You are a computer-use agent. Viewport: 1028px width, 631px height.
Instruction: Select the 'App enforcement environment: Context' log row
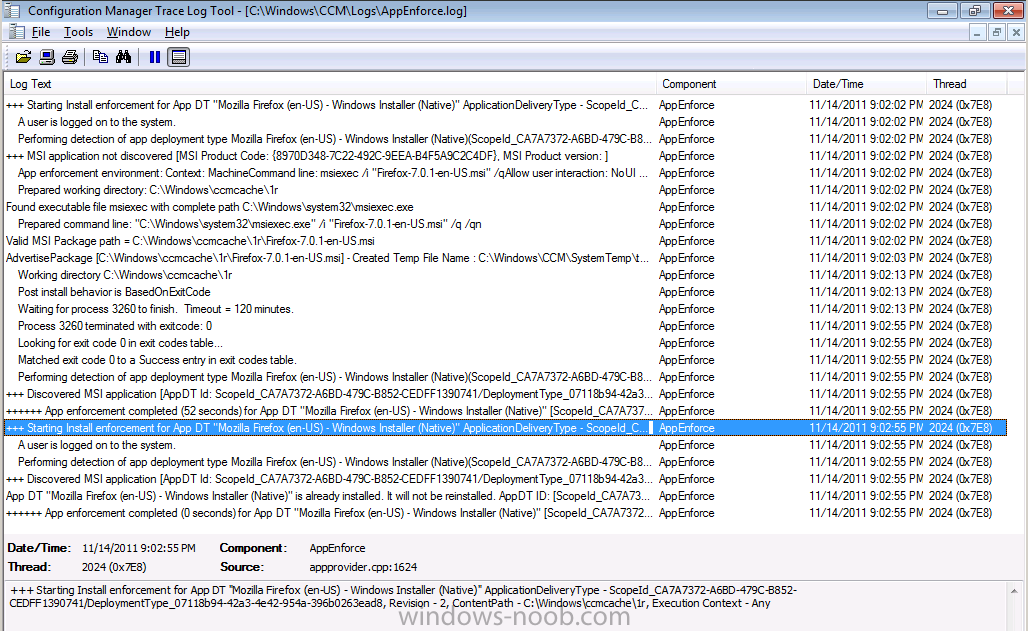click(x=505, y=173)
